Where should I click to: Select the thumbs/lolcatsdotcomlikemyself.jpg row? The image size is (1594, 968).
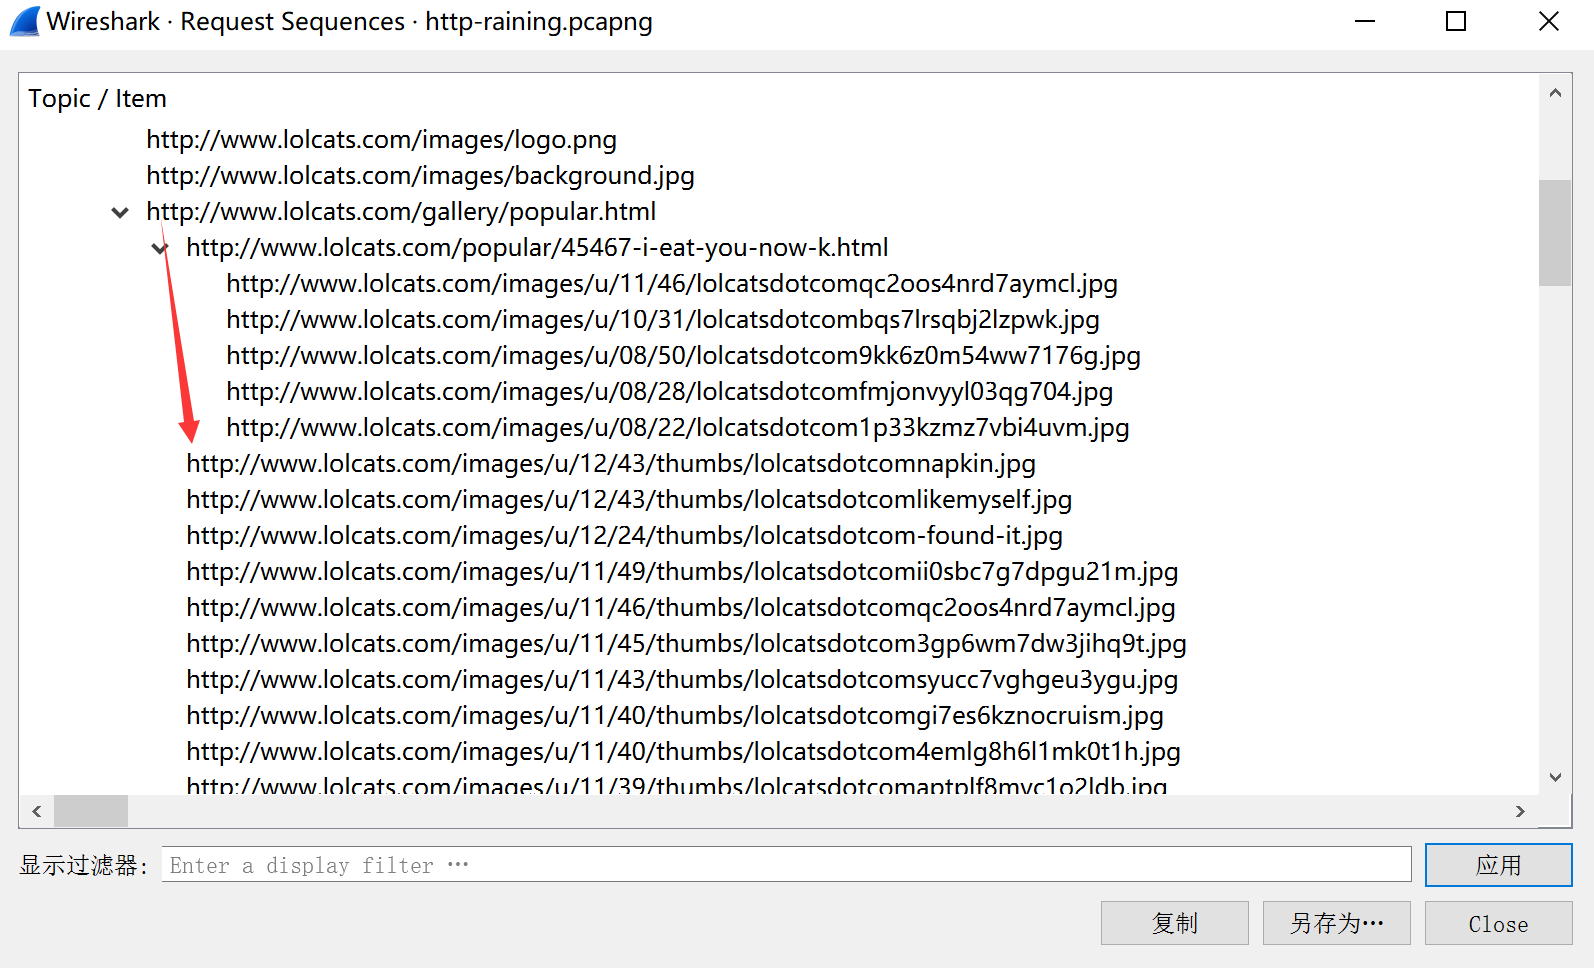coord(629,500)
